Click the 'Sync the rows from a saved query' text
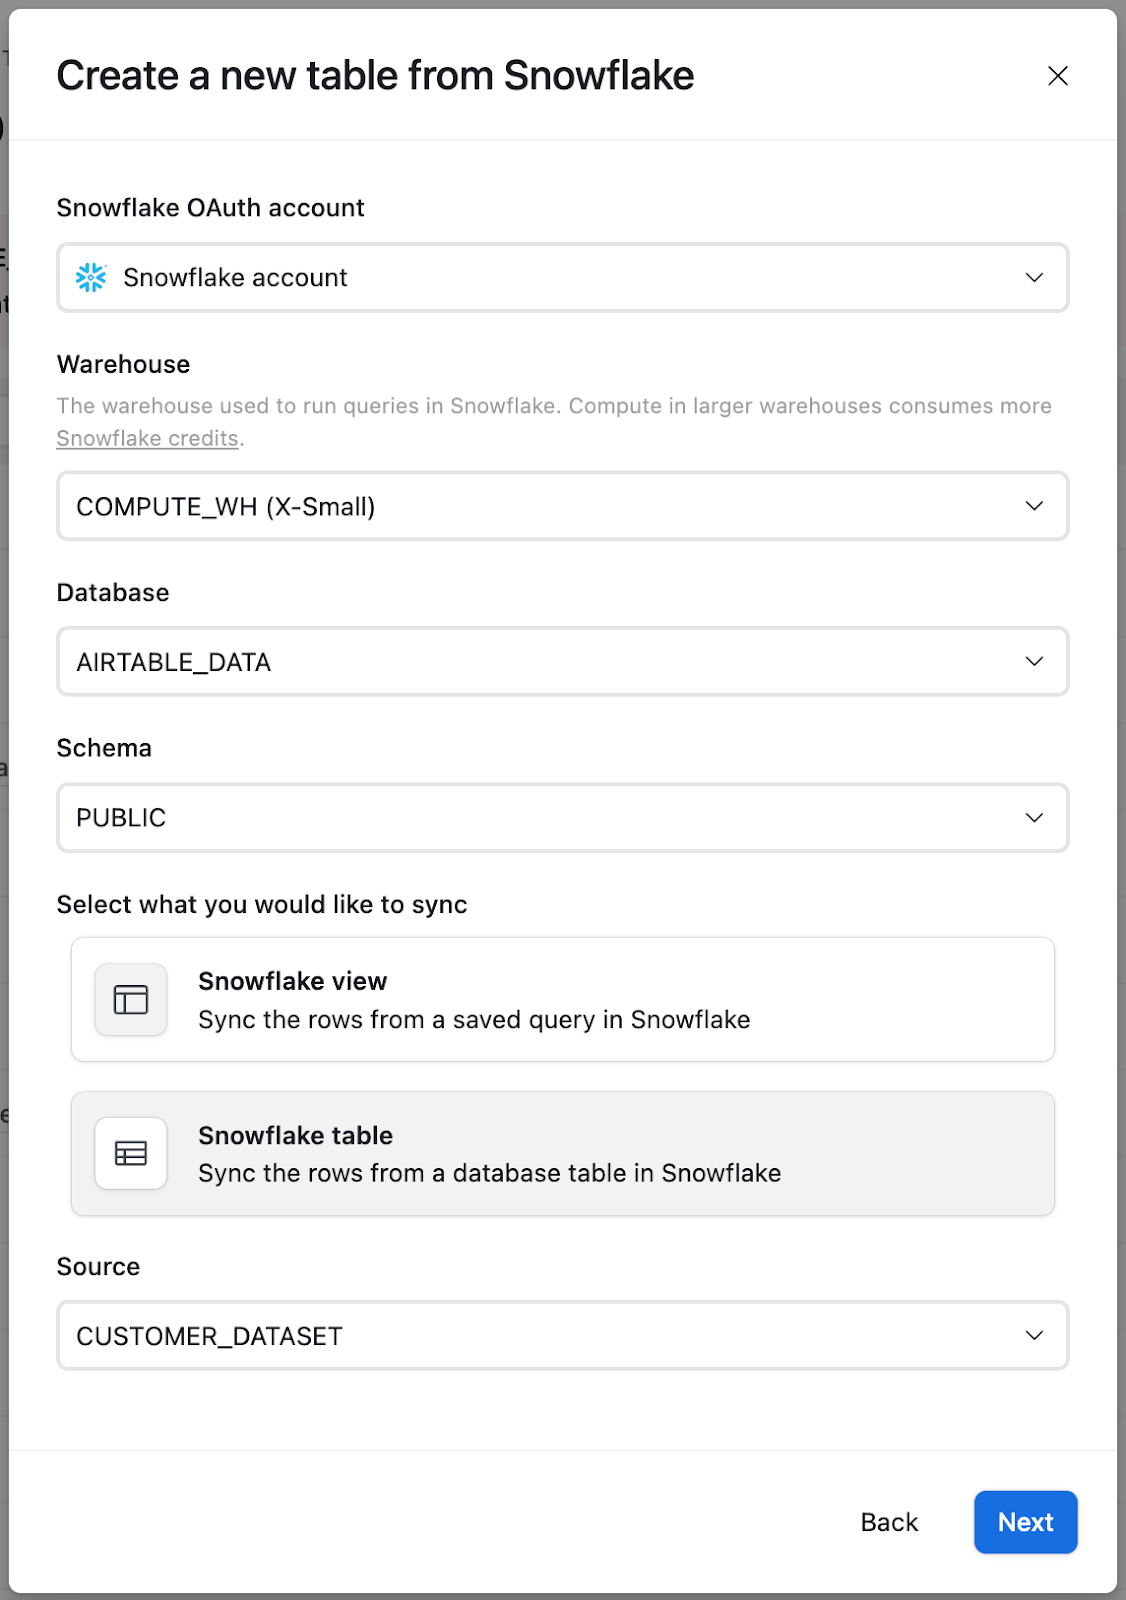 pyautogui.click(x=474, y=1020)
